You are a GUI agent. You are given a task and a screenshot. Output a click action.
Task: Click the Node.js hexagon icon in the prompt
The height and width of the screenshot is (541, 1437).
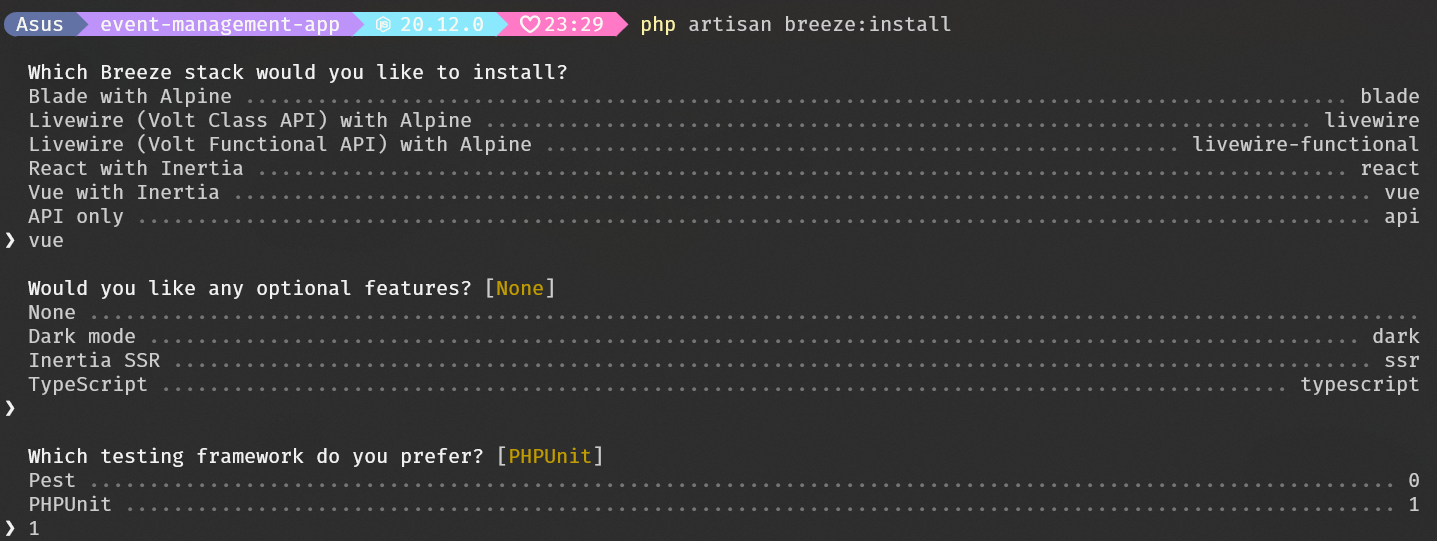point(384,24)
